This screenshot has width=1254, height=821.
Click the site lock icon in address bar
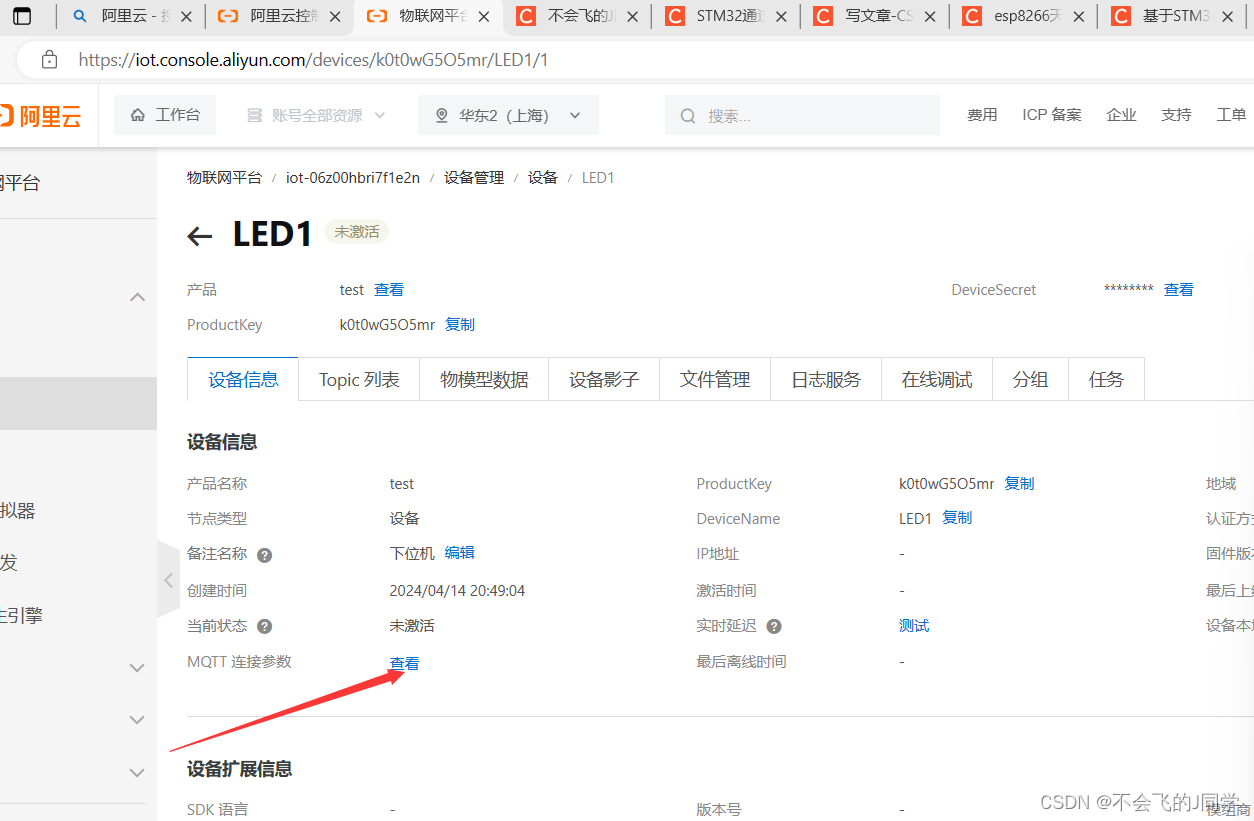(49, 60)
